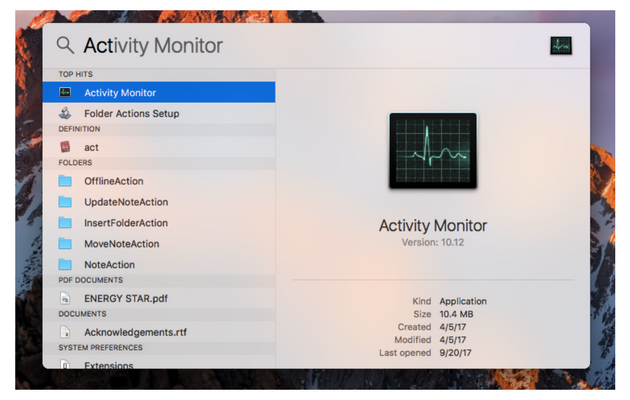Click the DEFINITION section header
630x400 pixels.
pyautogui.click(x=79, y=129)
